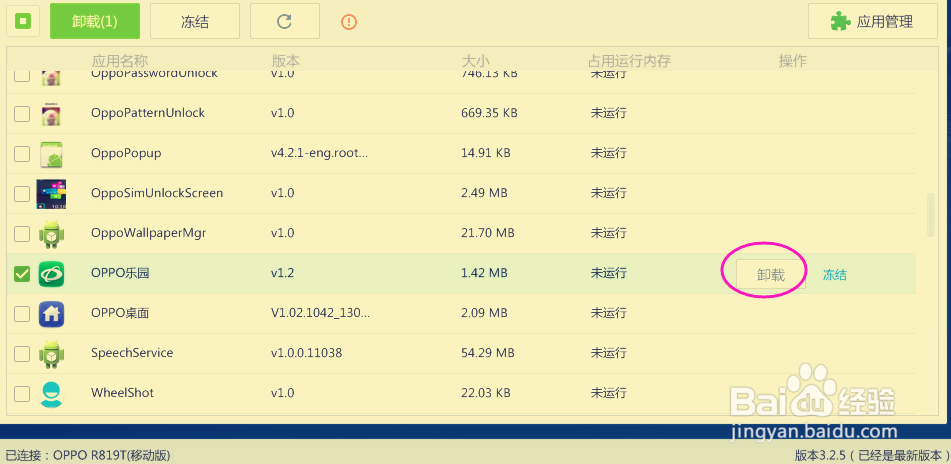Click the 已连接：OPPO R819T device status
The image size is (951, 464).
[88, 455]
